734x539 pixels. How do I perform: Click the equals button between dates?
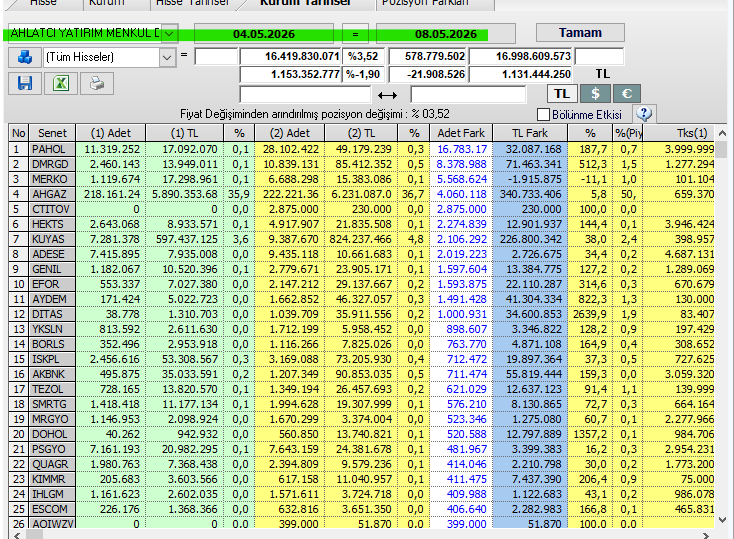click(355, 34)
